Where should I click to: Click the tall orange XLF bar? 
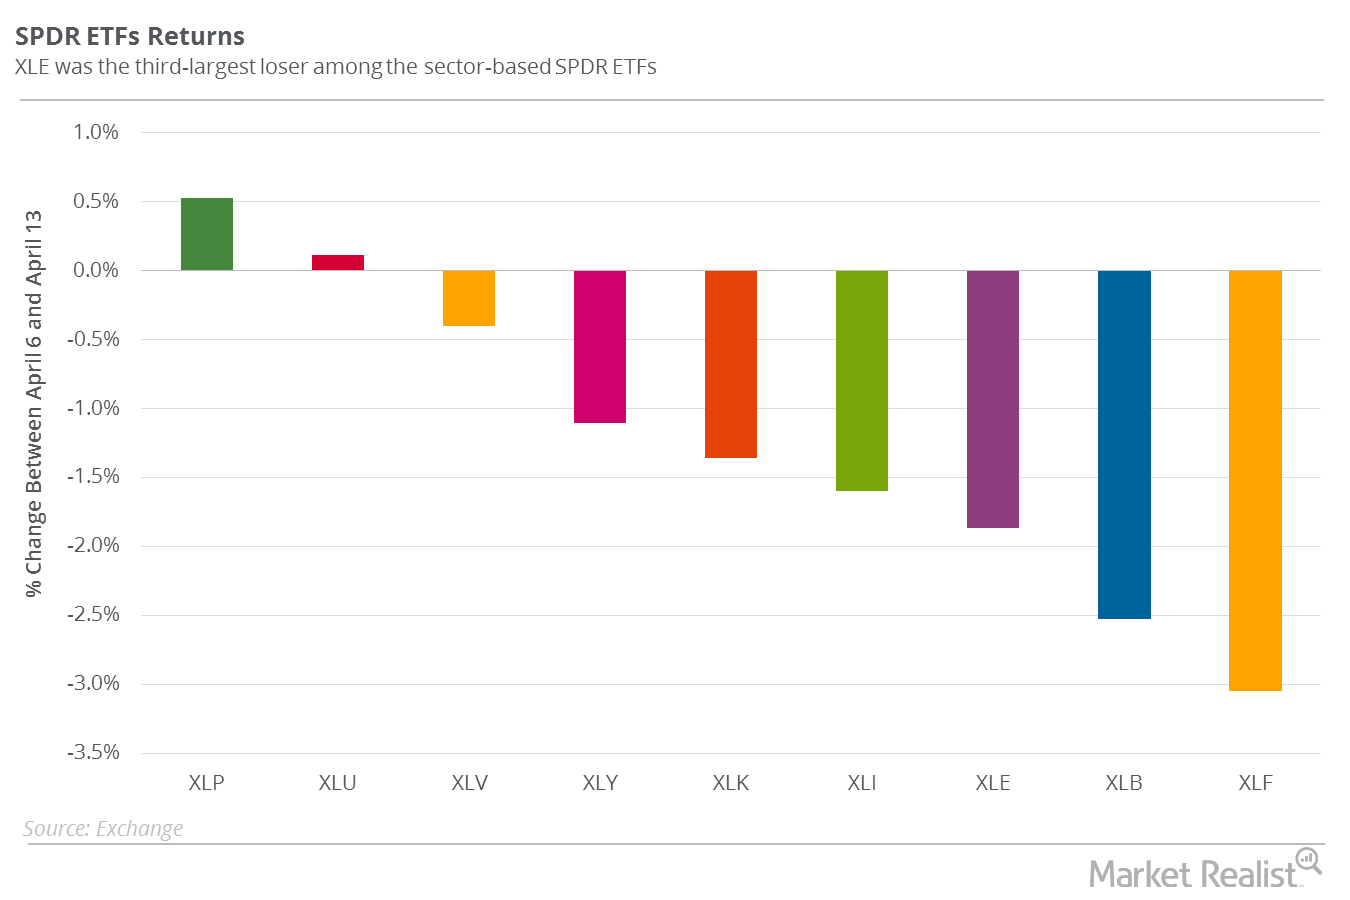coord(1255,480)
